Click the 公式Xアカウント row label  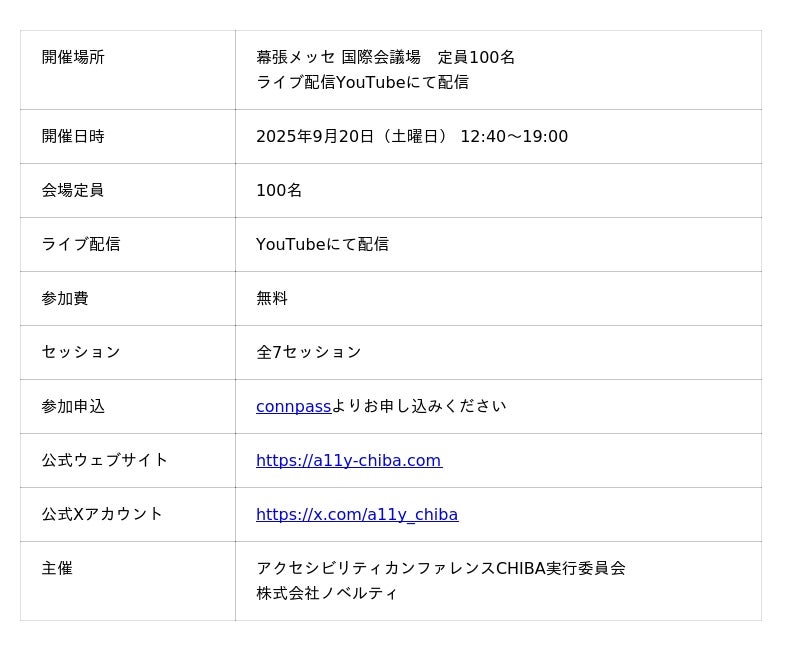click(102, 514)
